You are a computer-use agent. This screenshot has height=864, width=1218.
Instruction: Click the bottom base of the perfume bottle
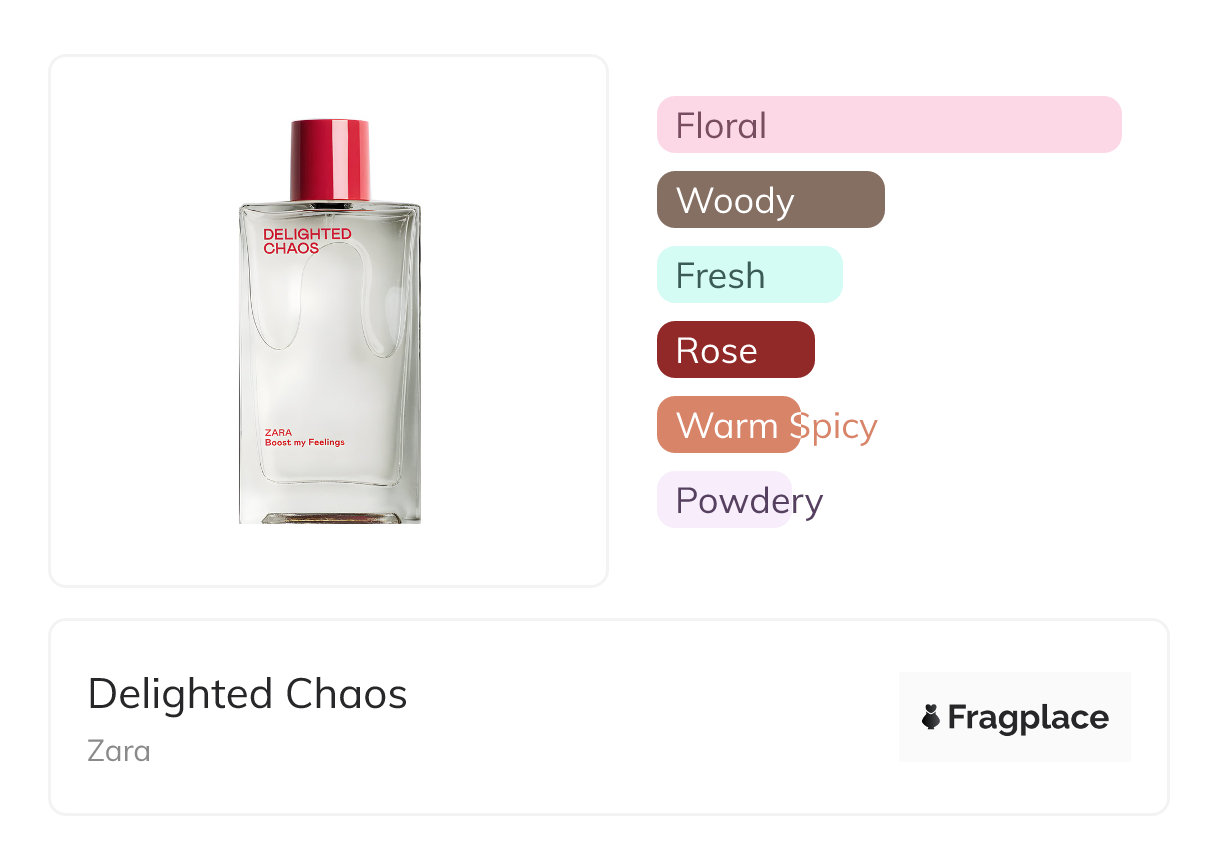[x=329, y=517]
